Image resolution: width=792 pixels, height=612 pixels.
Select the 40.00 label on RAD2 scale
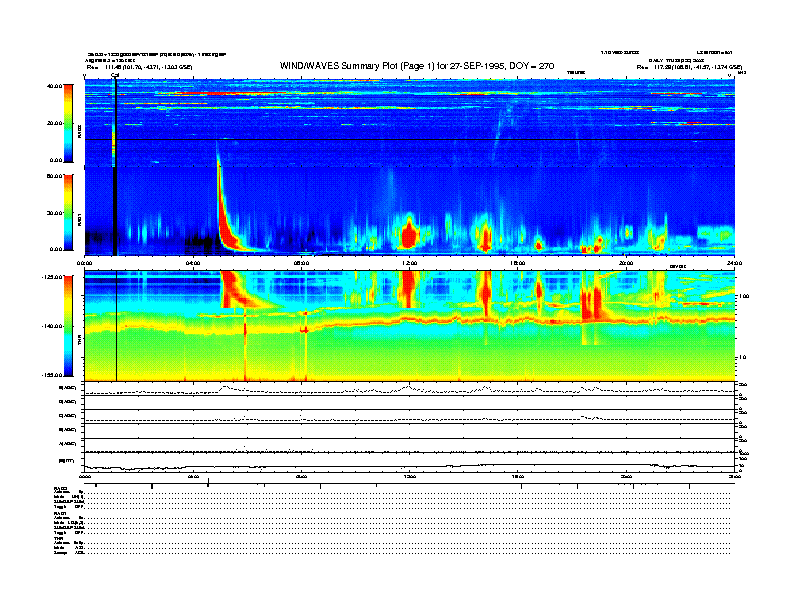(55, 86)
